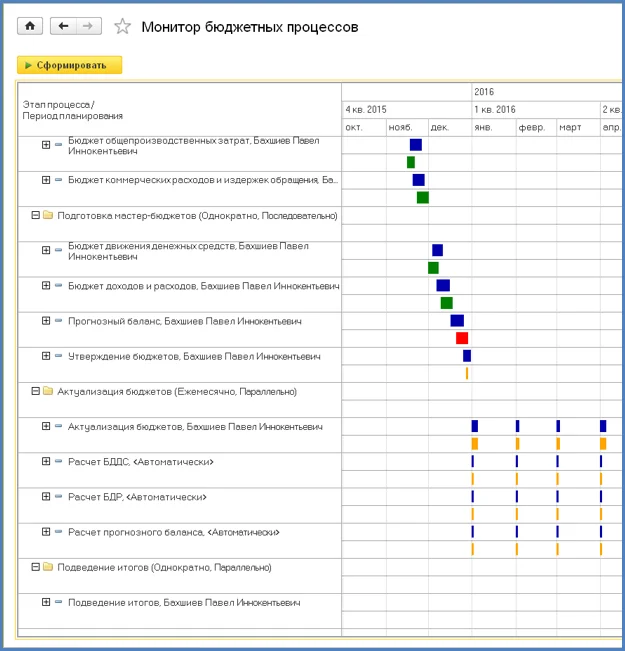Expand the Расчет БДДС row
Image resolution: width=625 pixels, height=651 pixels.
click(46, 461)
